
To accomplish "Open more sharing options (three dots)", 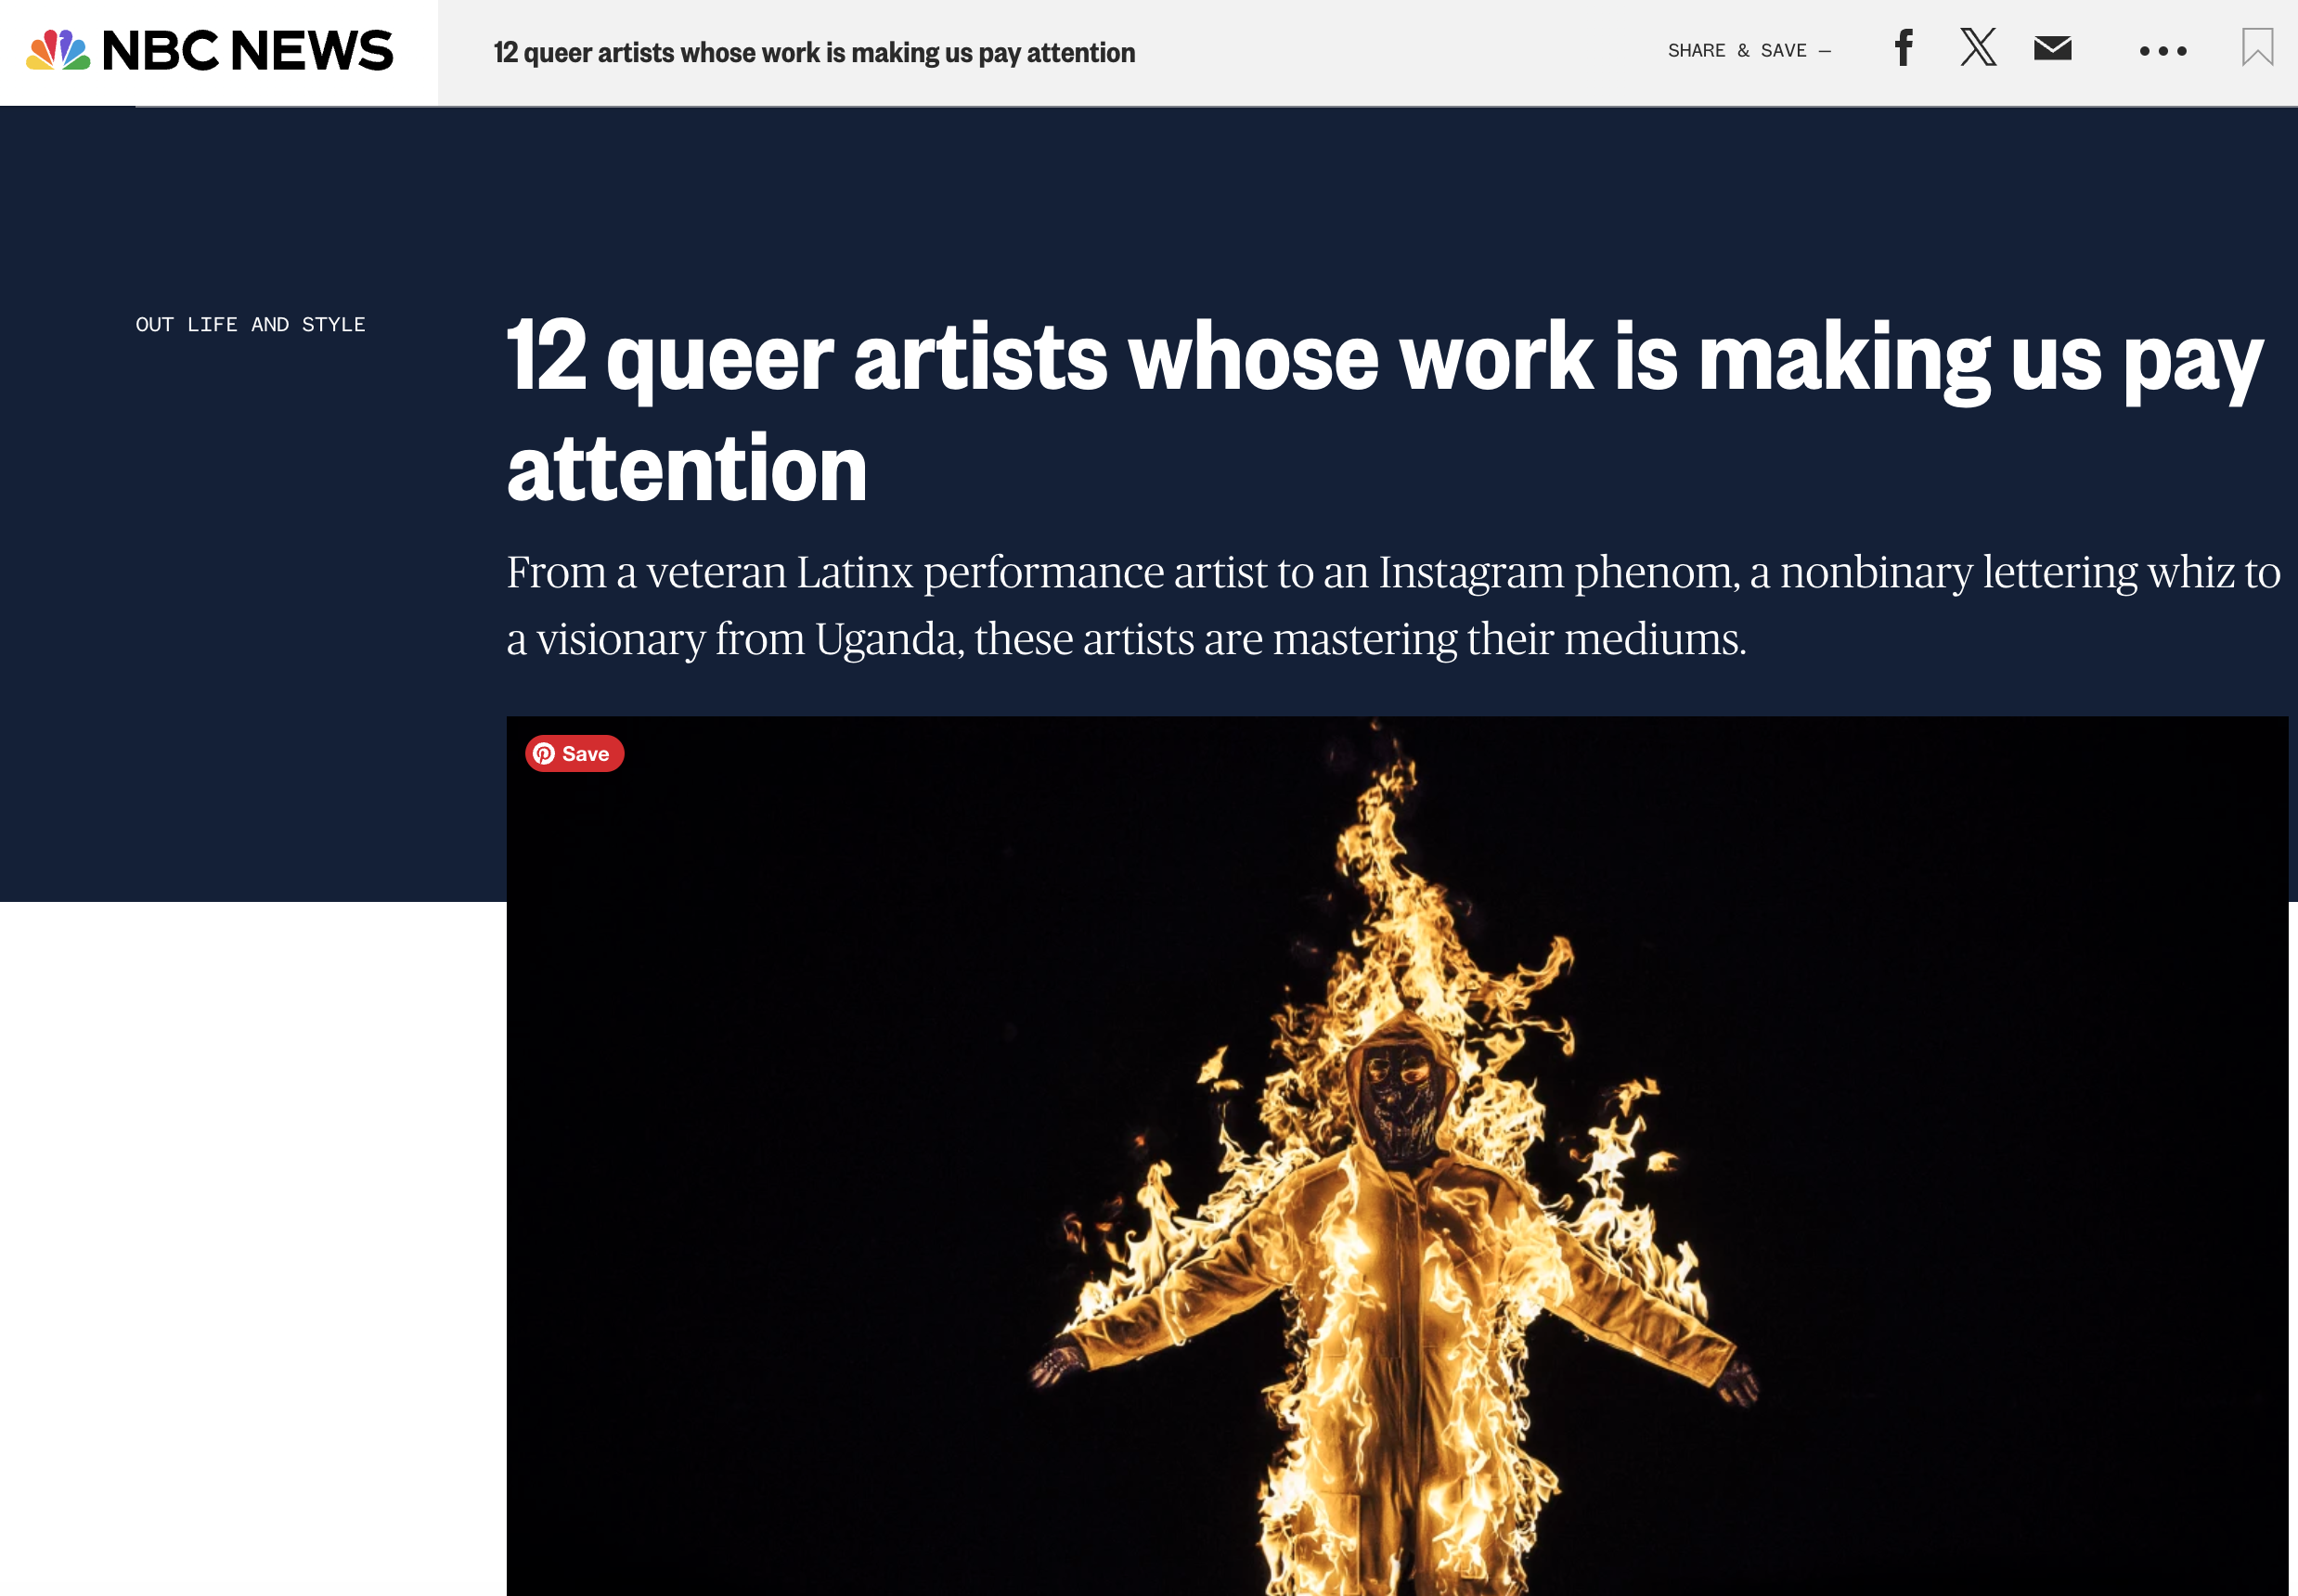I will tap(2163, 51).
